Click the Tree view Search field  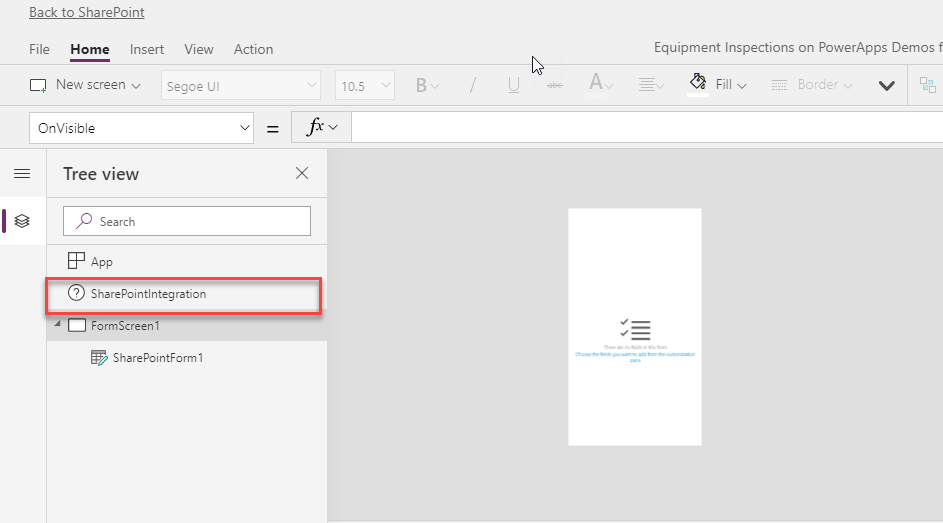tap(187, 221)
